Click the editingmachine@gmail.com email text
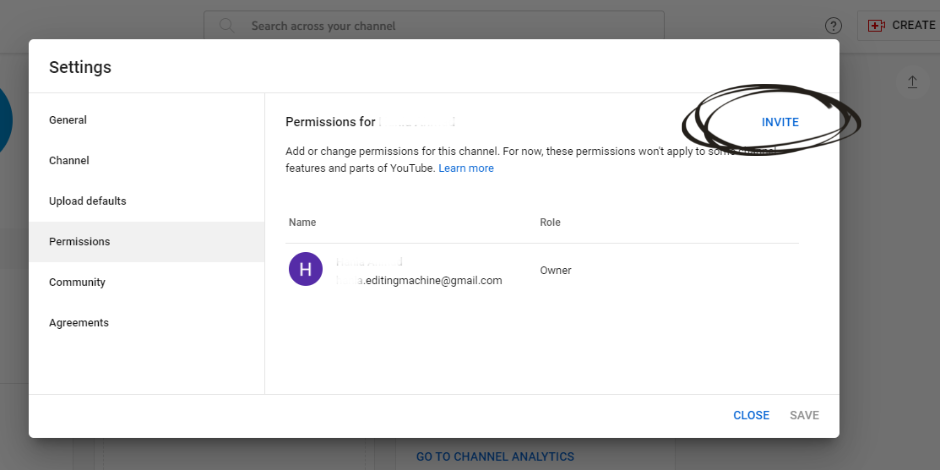 tap(419, 280)
